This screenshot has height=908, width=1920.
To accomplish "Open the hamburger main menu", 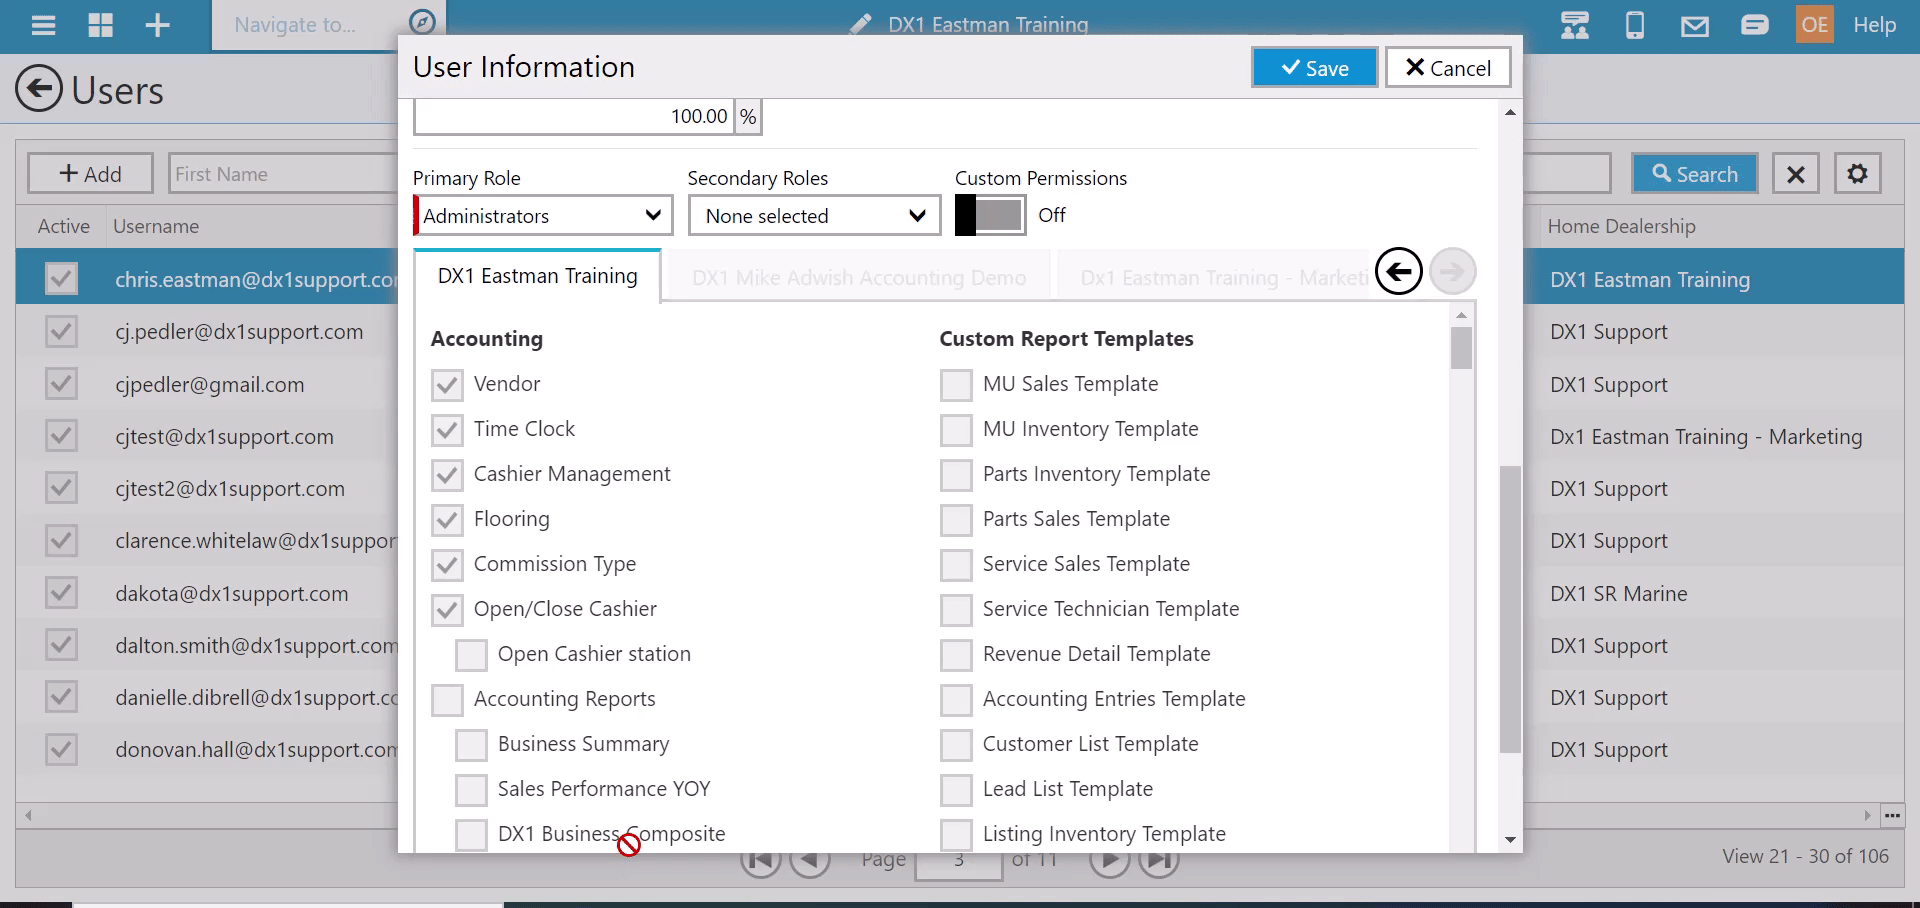I will (43, 25).
